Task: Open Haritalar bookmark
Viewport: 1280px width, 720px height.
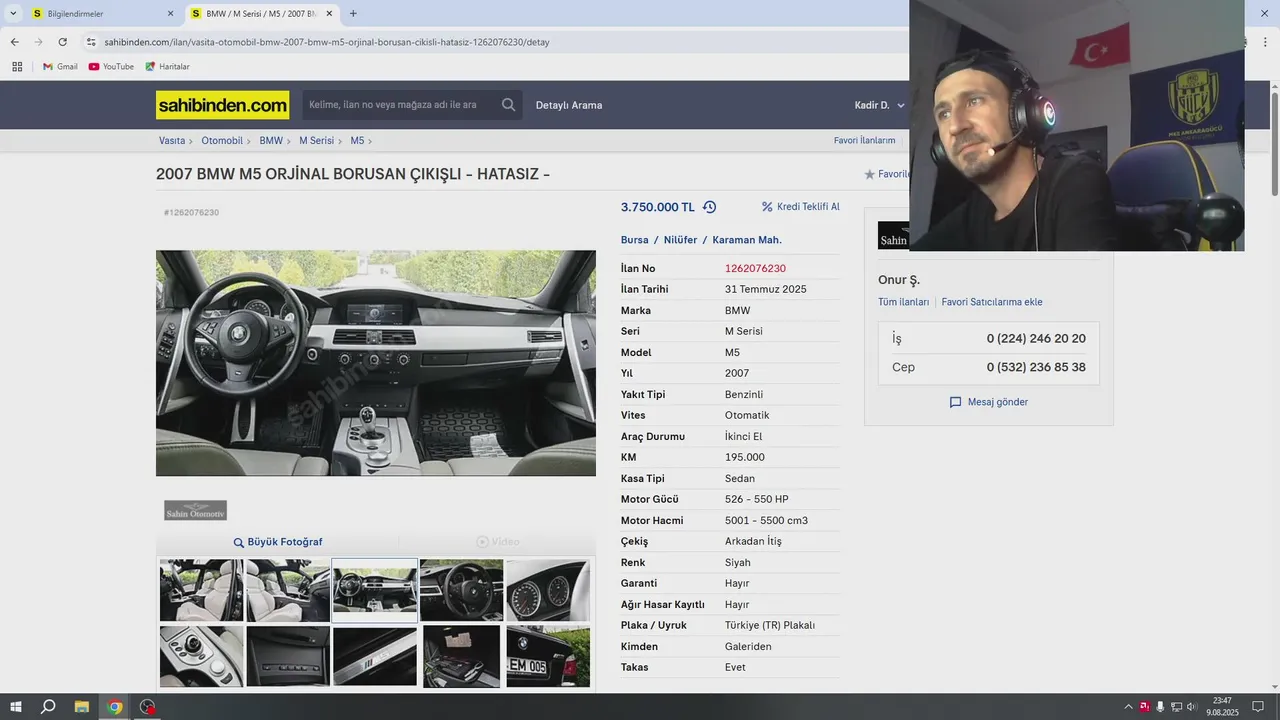Action: (167, 67)
